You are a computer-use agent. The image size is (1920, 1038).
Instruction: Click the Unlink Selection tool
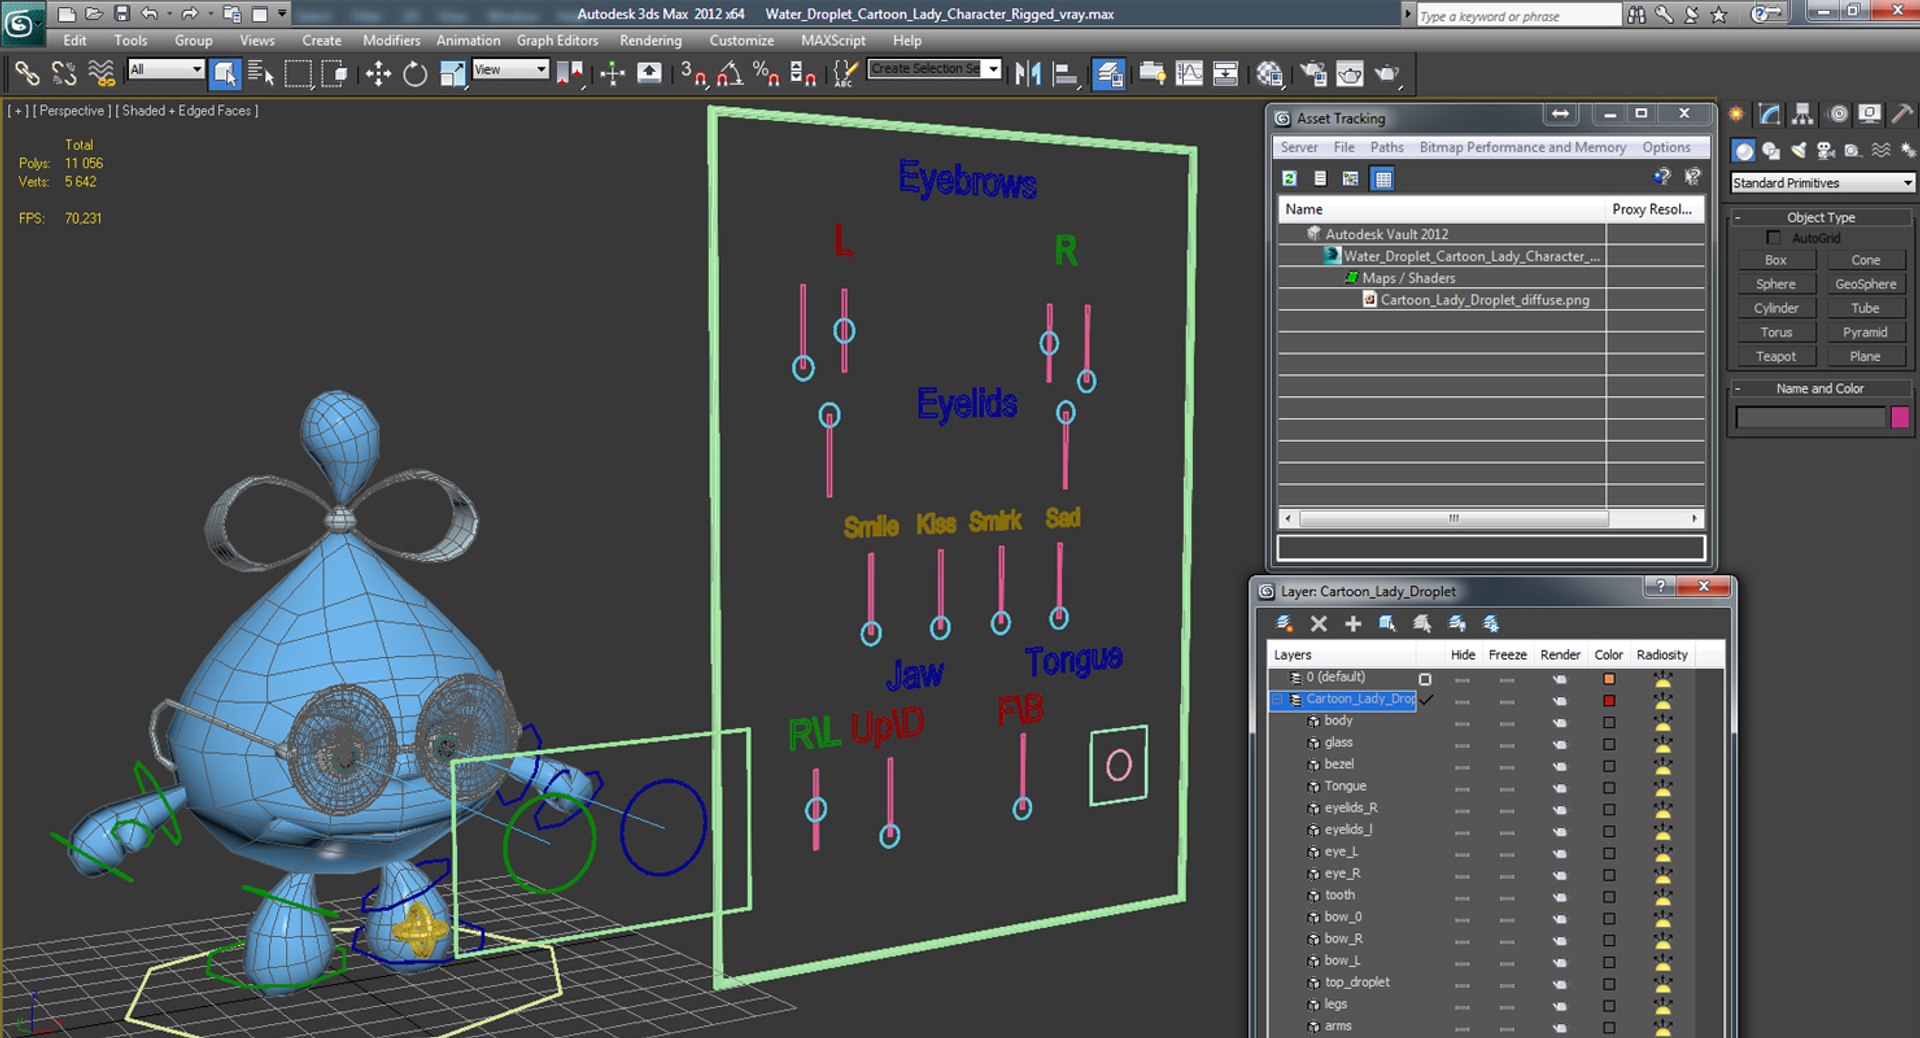click(x=64, y=73)
